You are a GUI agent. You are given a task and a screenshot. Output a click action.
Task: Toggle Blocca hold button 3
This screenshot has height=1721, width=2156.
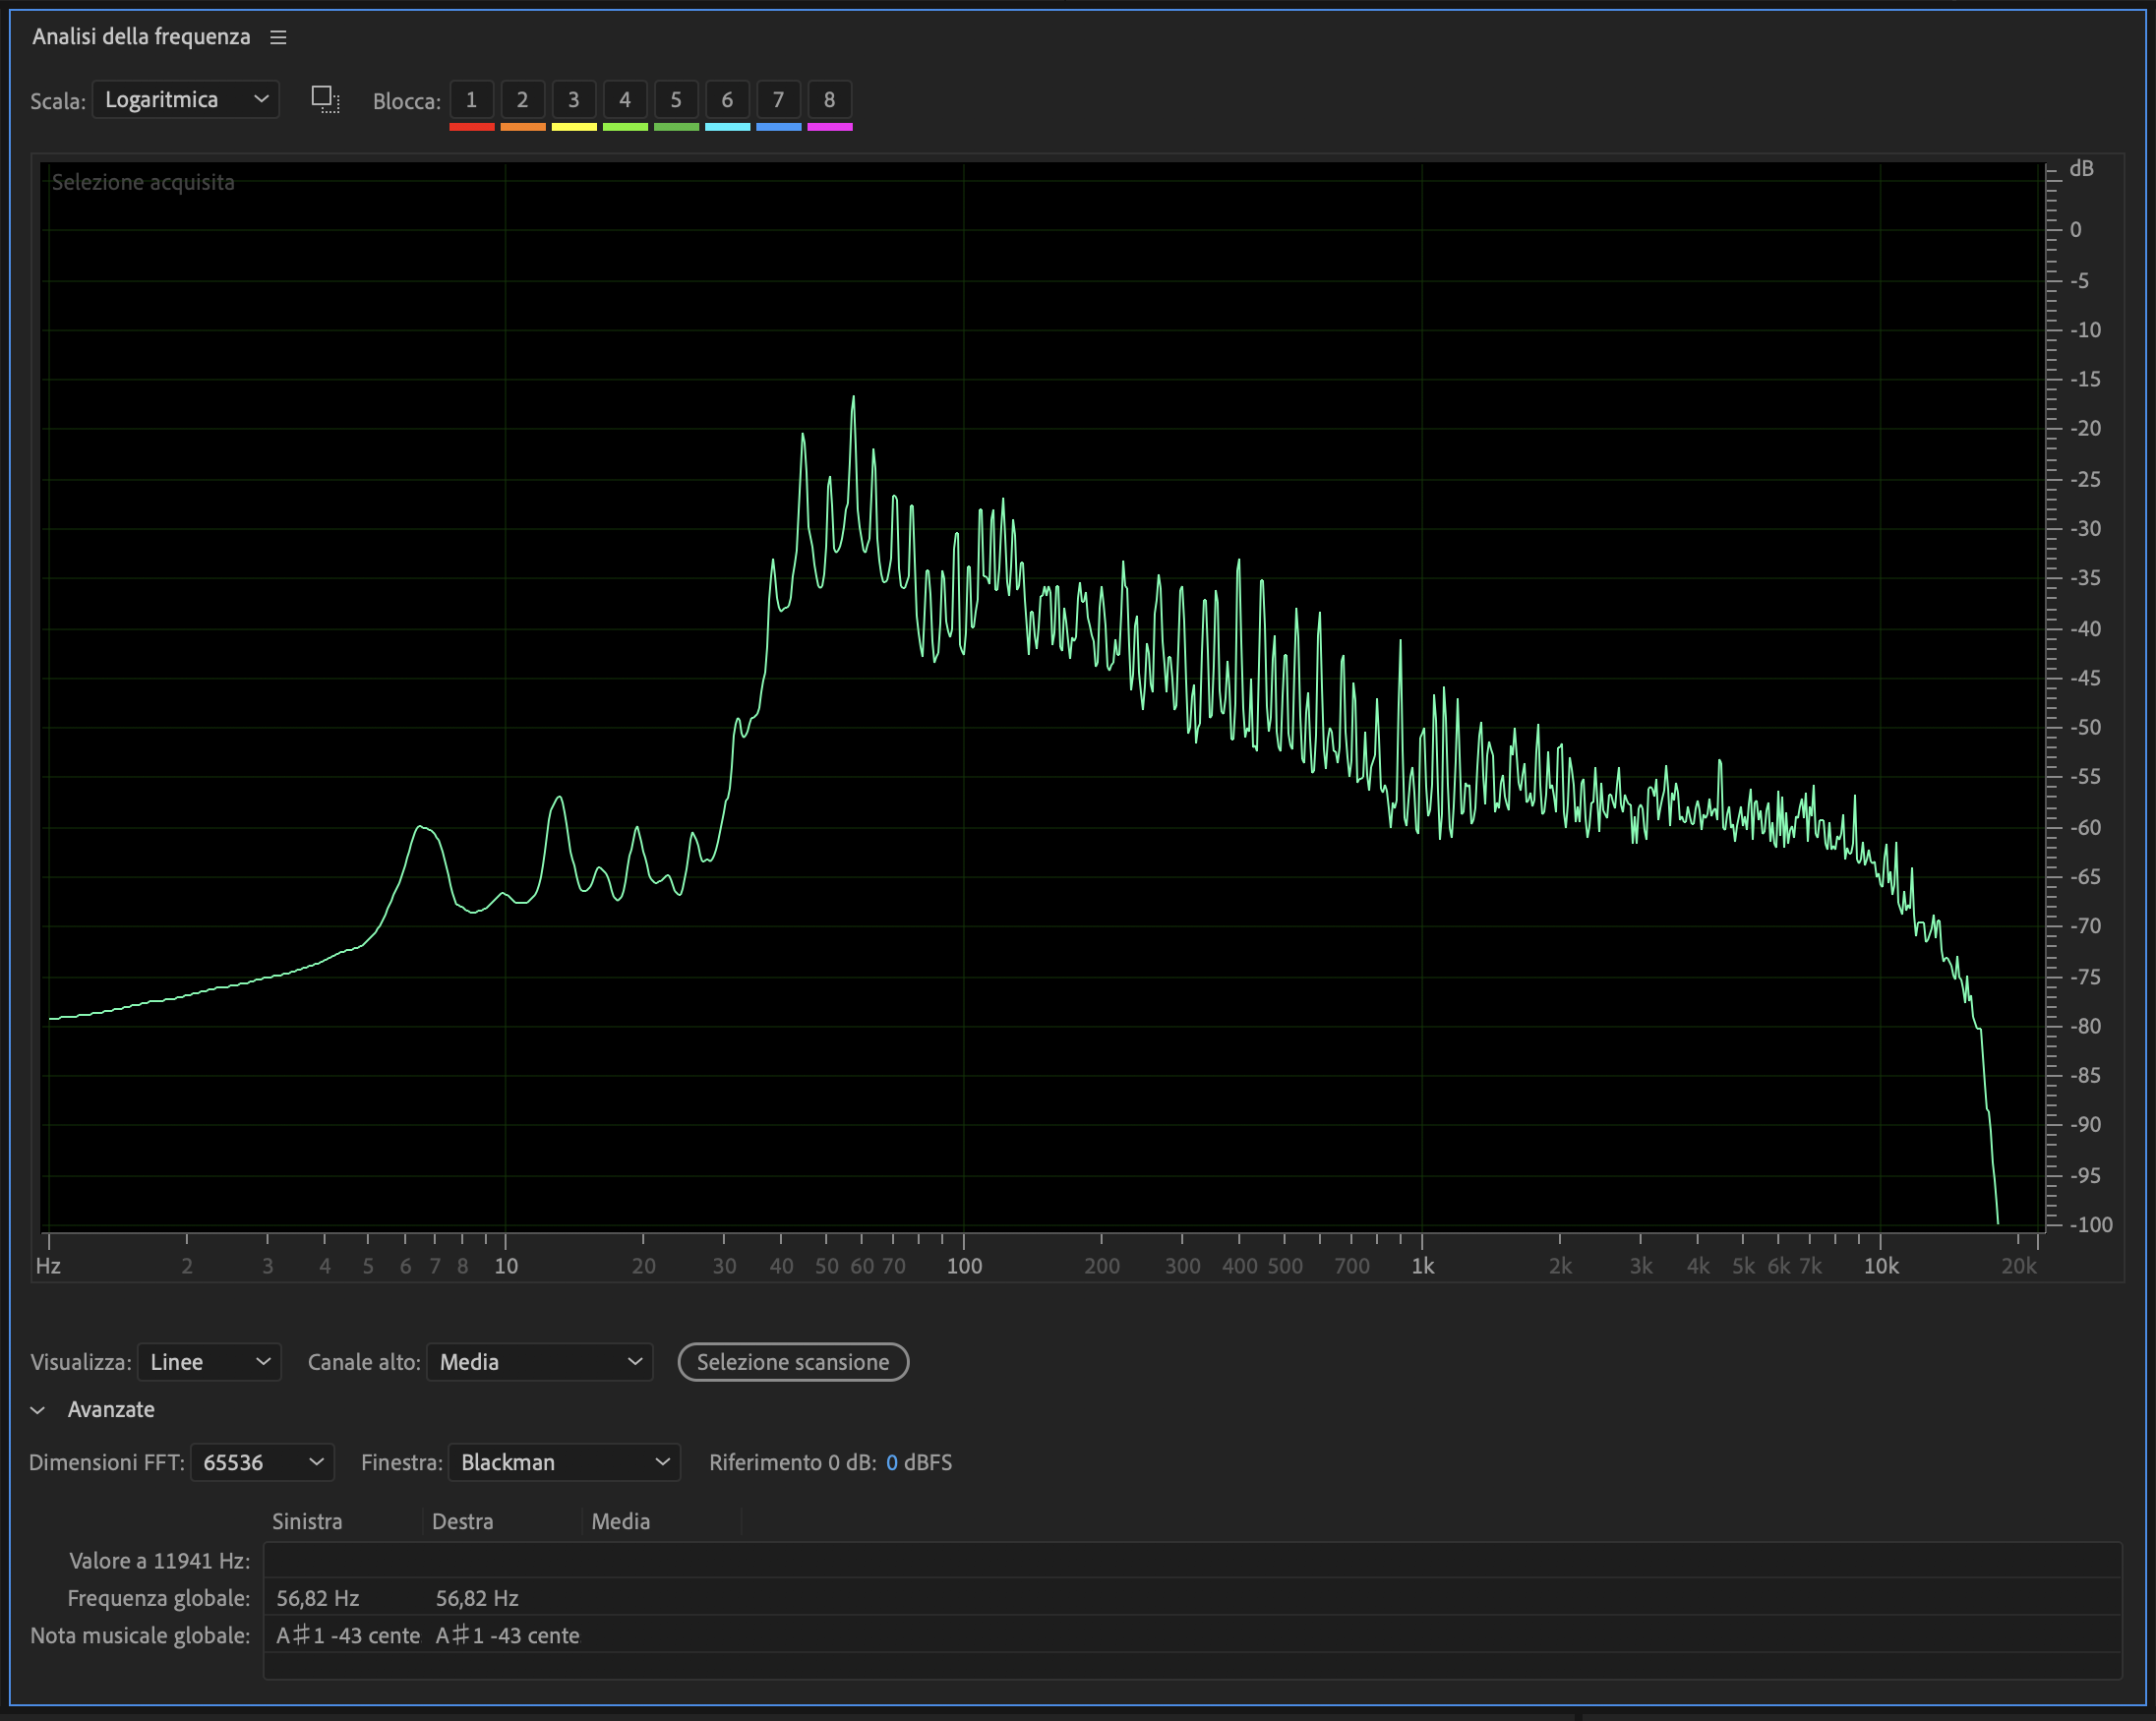coord(573,99)
